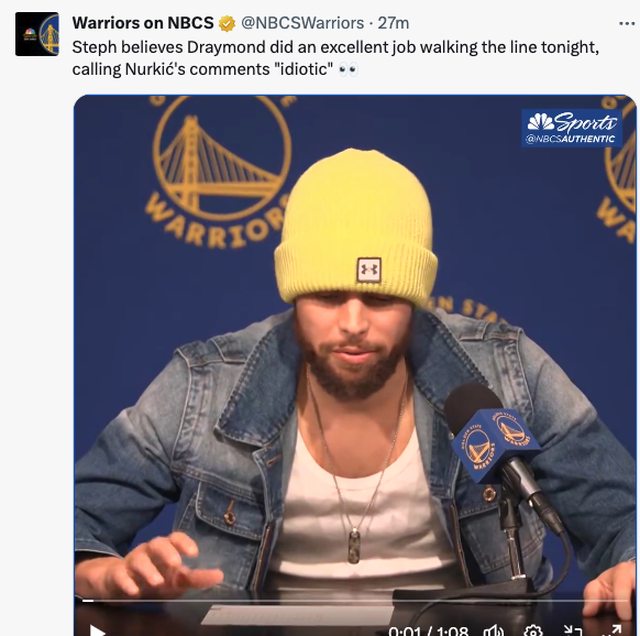The width and height of the screenshot is (640, 636).
Task: Click the NBC Sports Authentic watermark logo
Action: tap(571, 127)
